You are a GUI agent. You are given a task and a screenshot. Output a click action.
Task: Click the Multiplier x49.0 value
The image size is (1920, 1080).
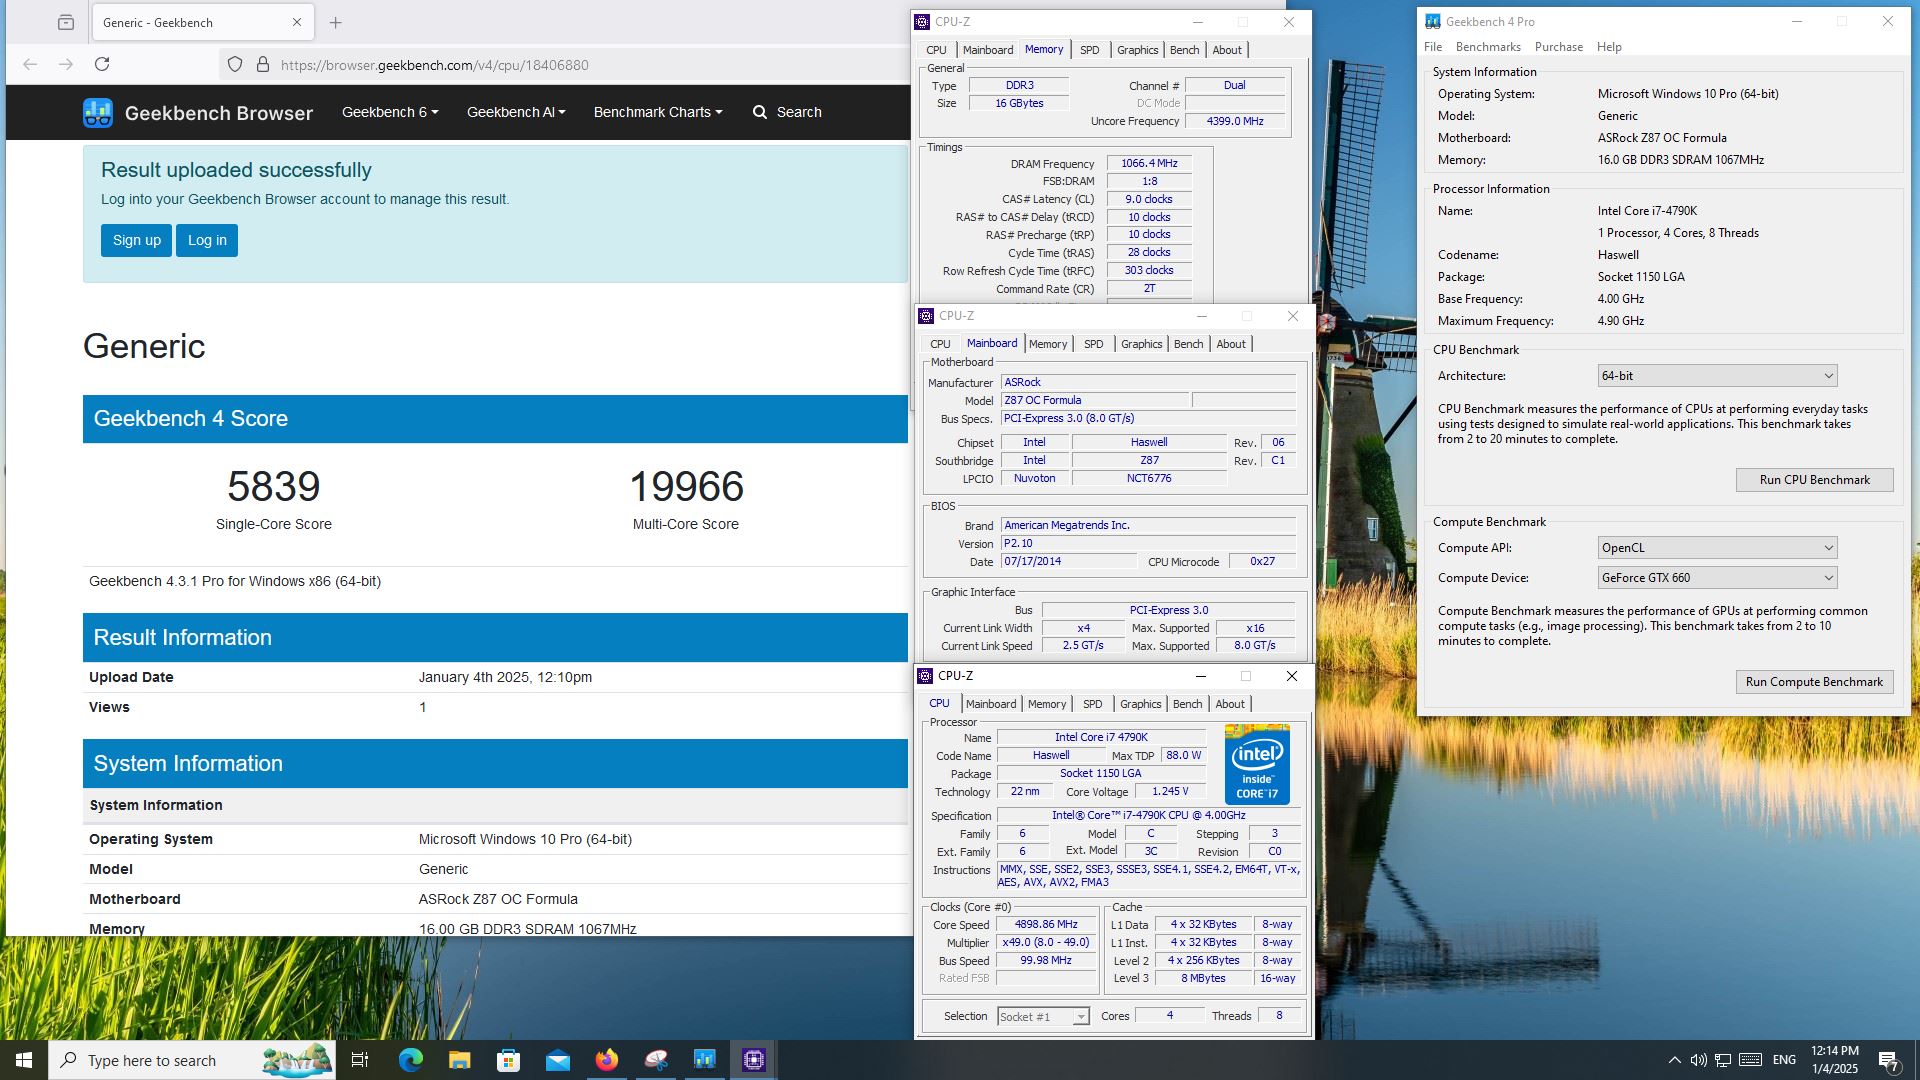click(1046, 943)
